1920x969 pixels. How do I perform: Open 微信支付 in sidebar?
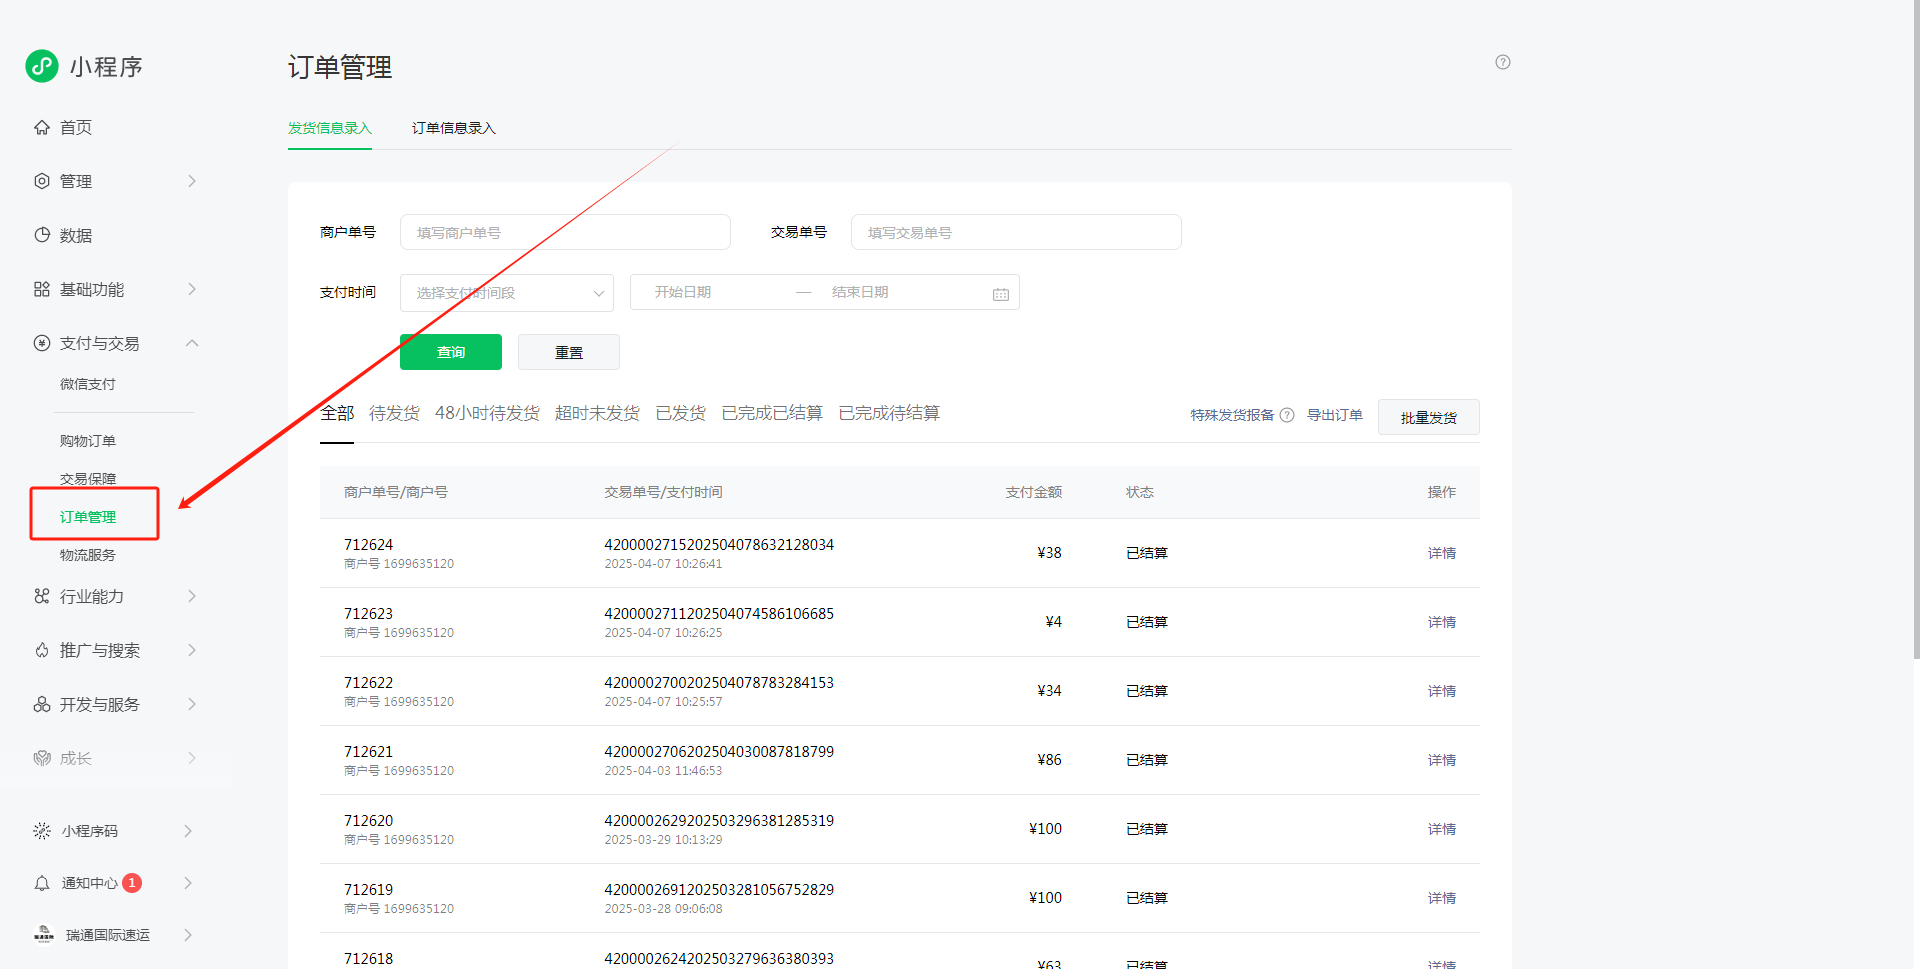pos(88,384)
